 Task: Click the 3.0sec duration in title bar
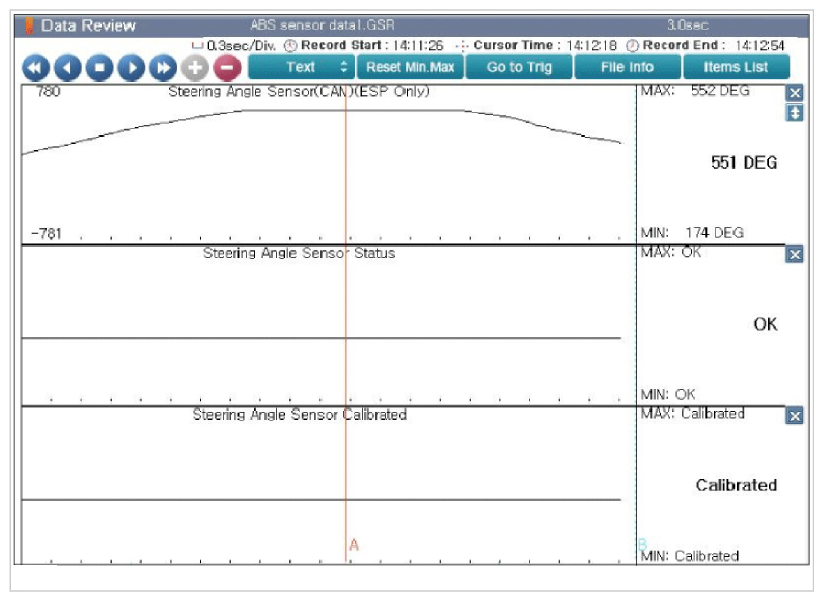coord(688,25)
